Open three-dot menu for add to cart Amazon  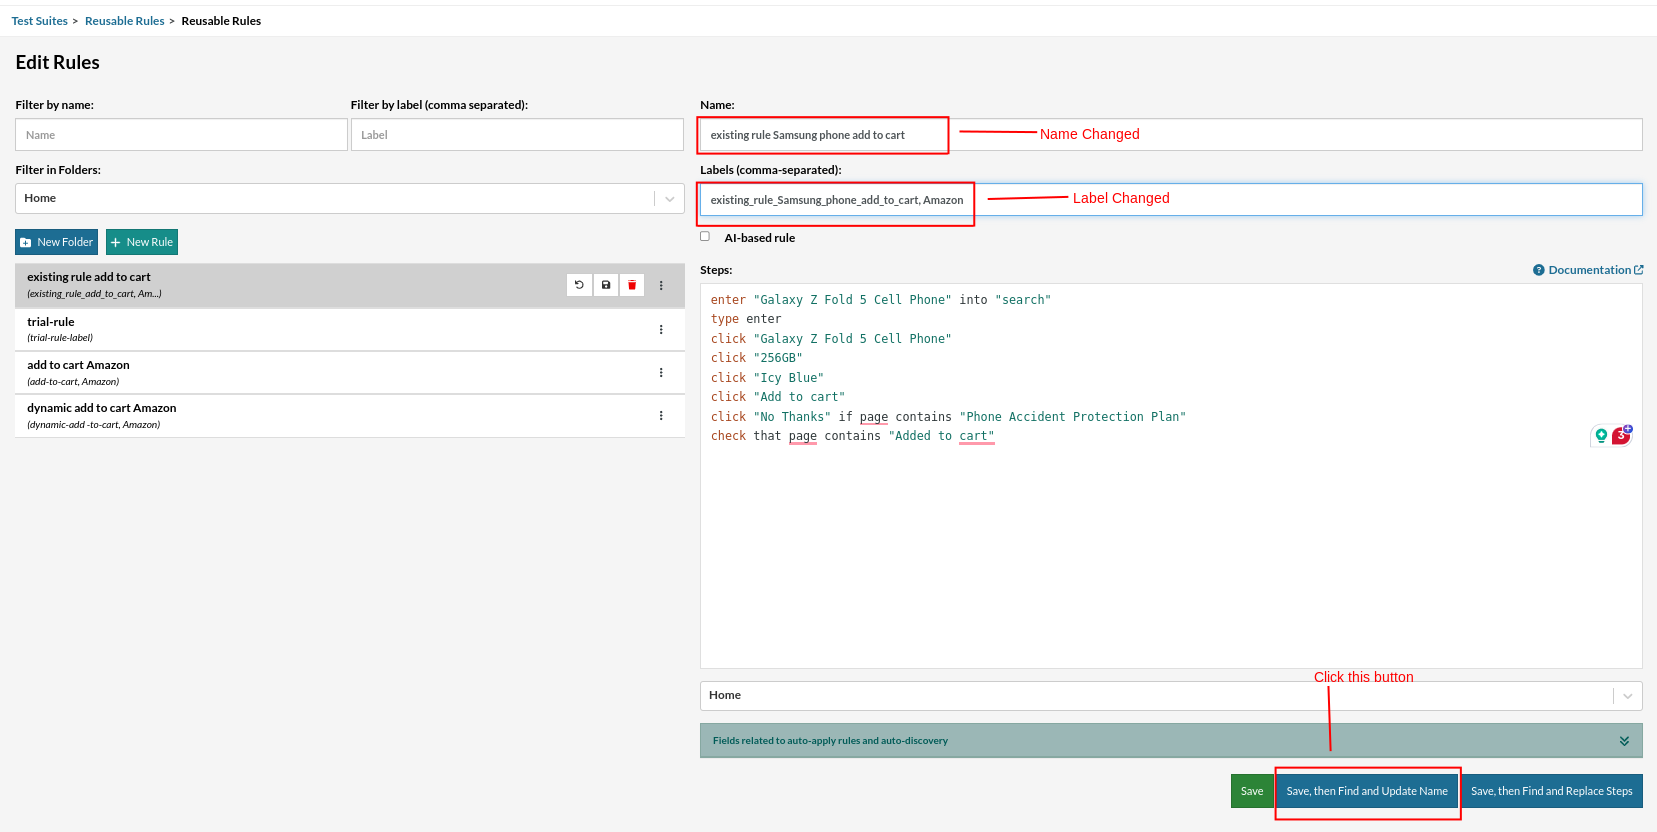pos(661,373)
